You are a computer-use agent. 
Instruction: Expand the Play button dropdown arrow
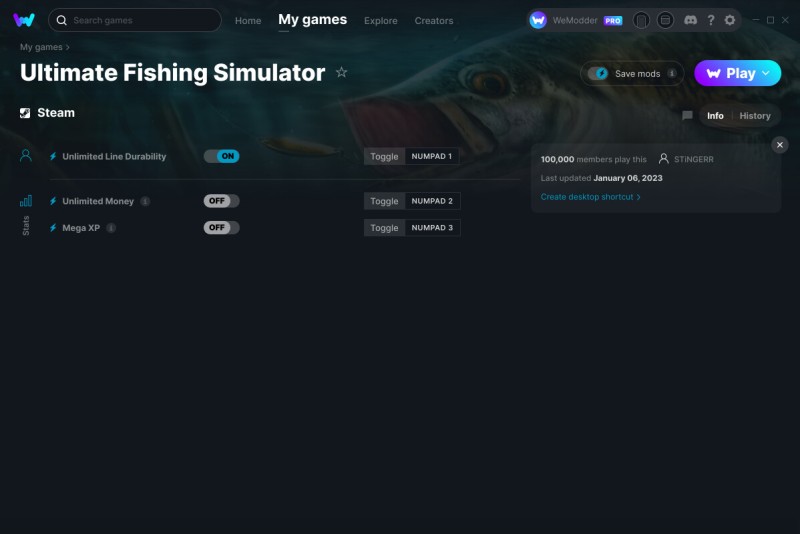766,73
